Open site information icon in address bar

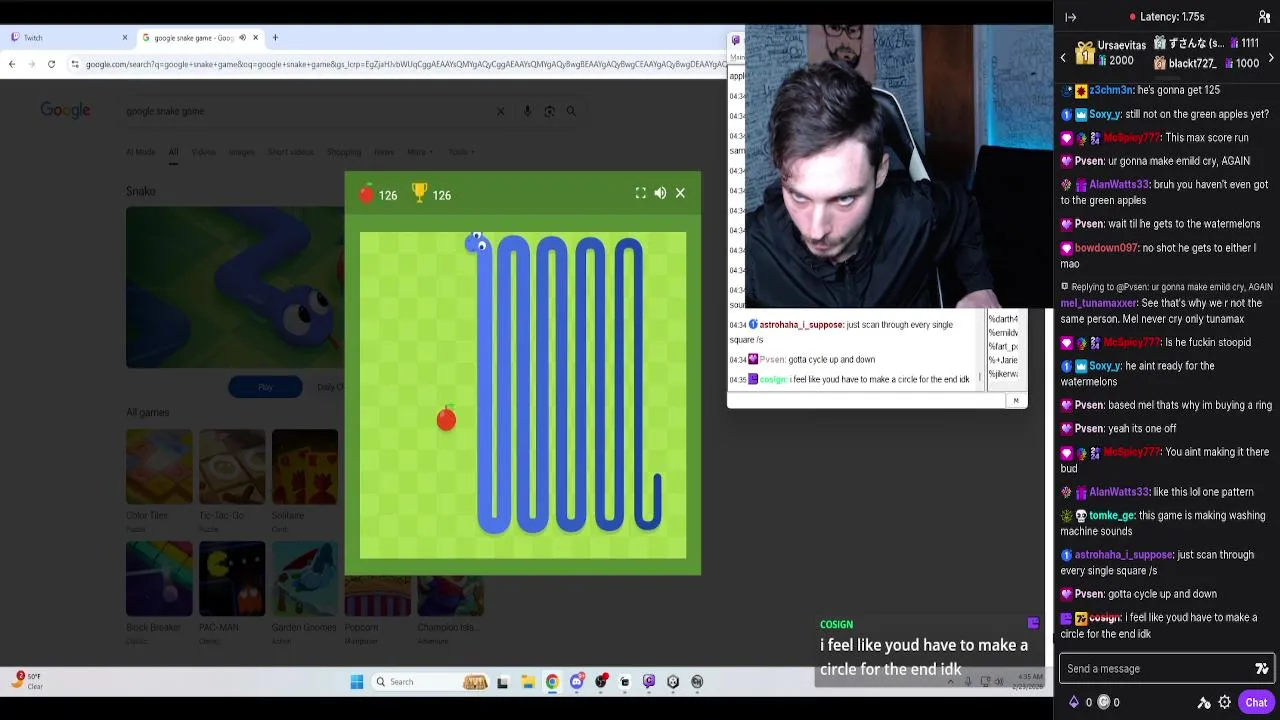75,64
